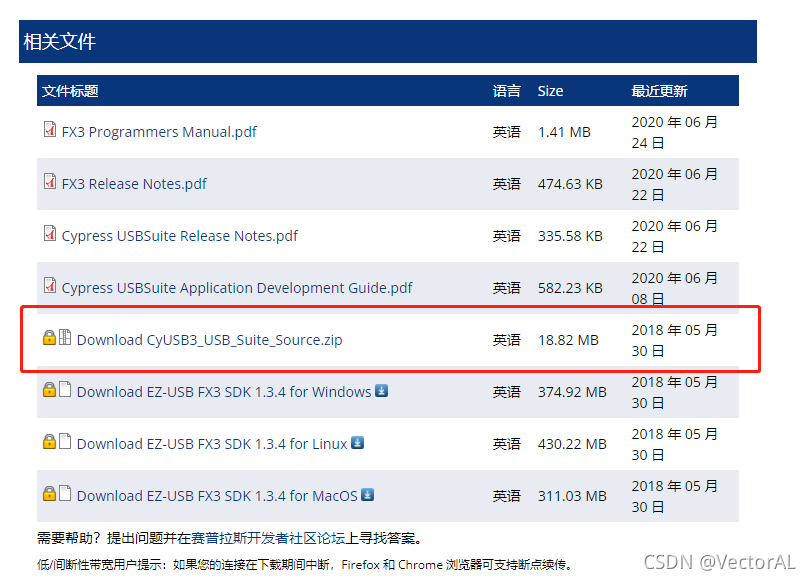Click lock icon on SDK for Windows row

(x=49, y=389)
